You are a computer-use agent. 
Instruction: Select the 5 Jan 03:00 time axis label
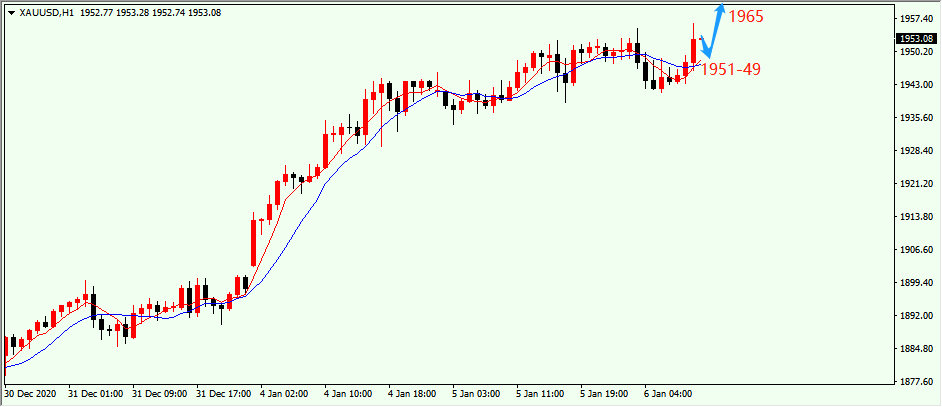coord(478,394)
